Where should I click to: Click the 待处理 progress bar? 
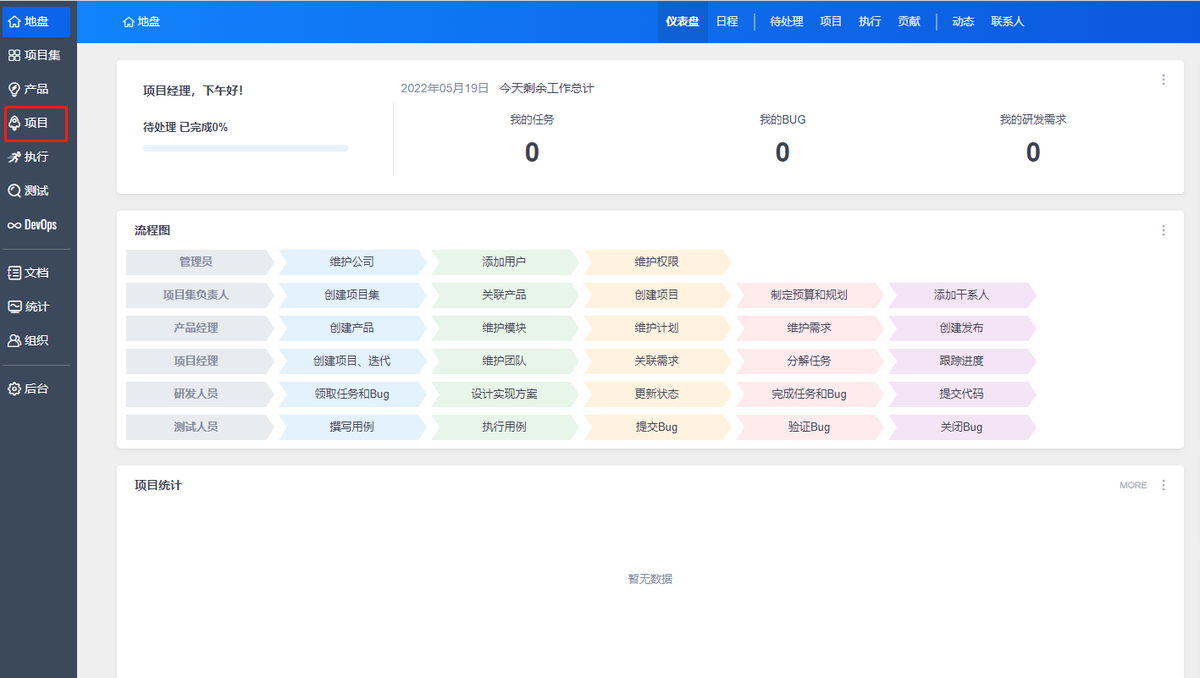coord(245,148)
